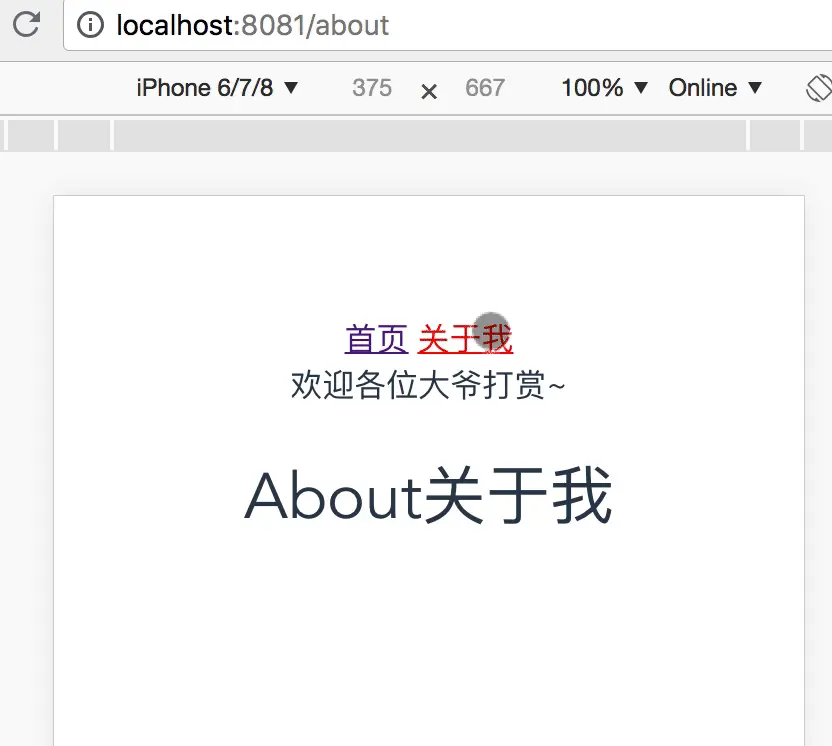Click the 欢迎各位大爷打赏~ text line
The height and width of the screenshot is (746, 832).
pyautogui.click(x=428, y=384)
